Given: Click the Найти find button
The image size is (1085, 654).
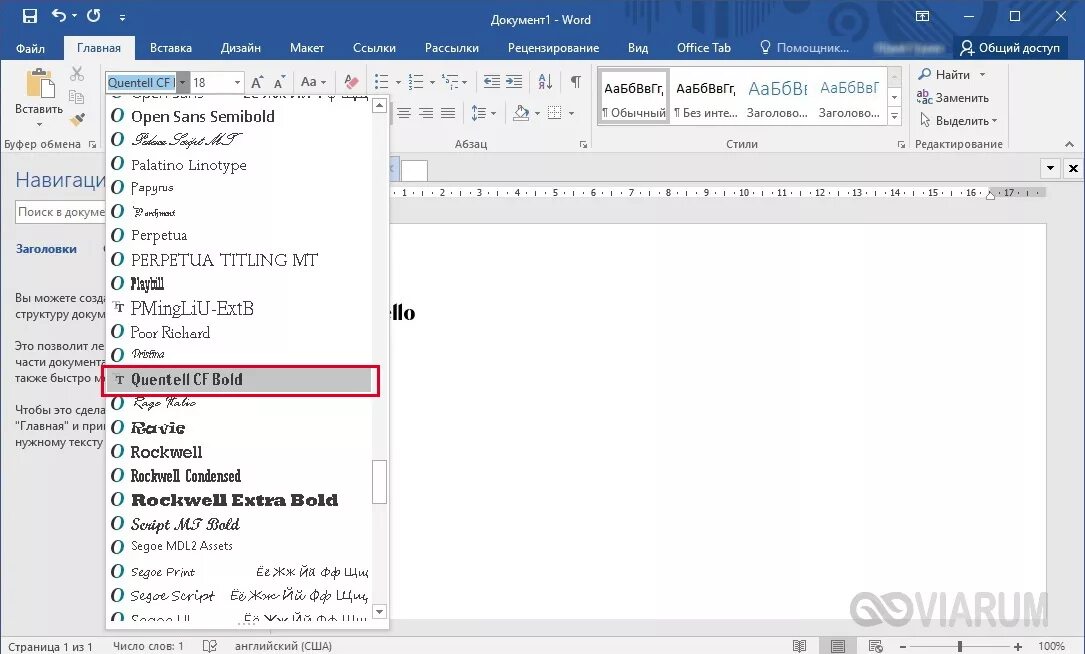Looking at the screenshot, I should click(x=944, y=74).
